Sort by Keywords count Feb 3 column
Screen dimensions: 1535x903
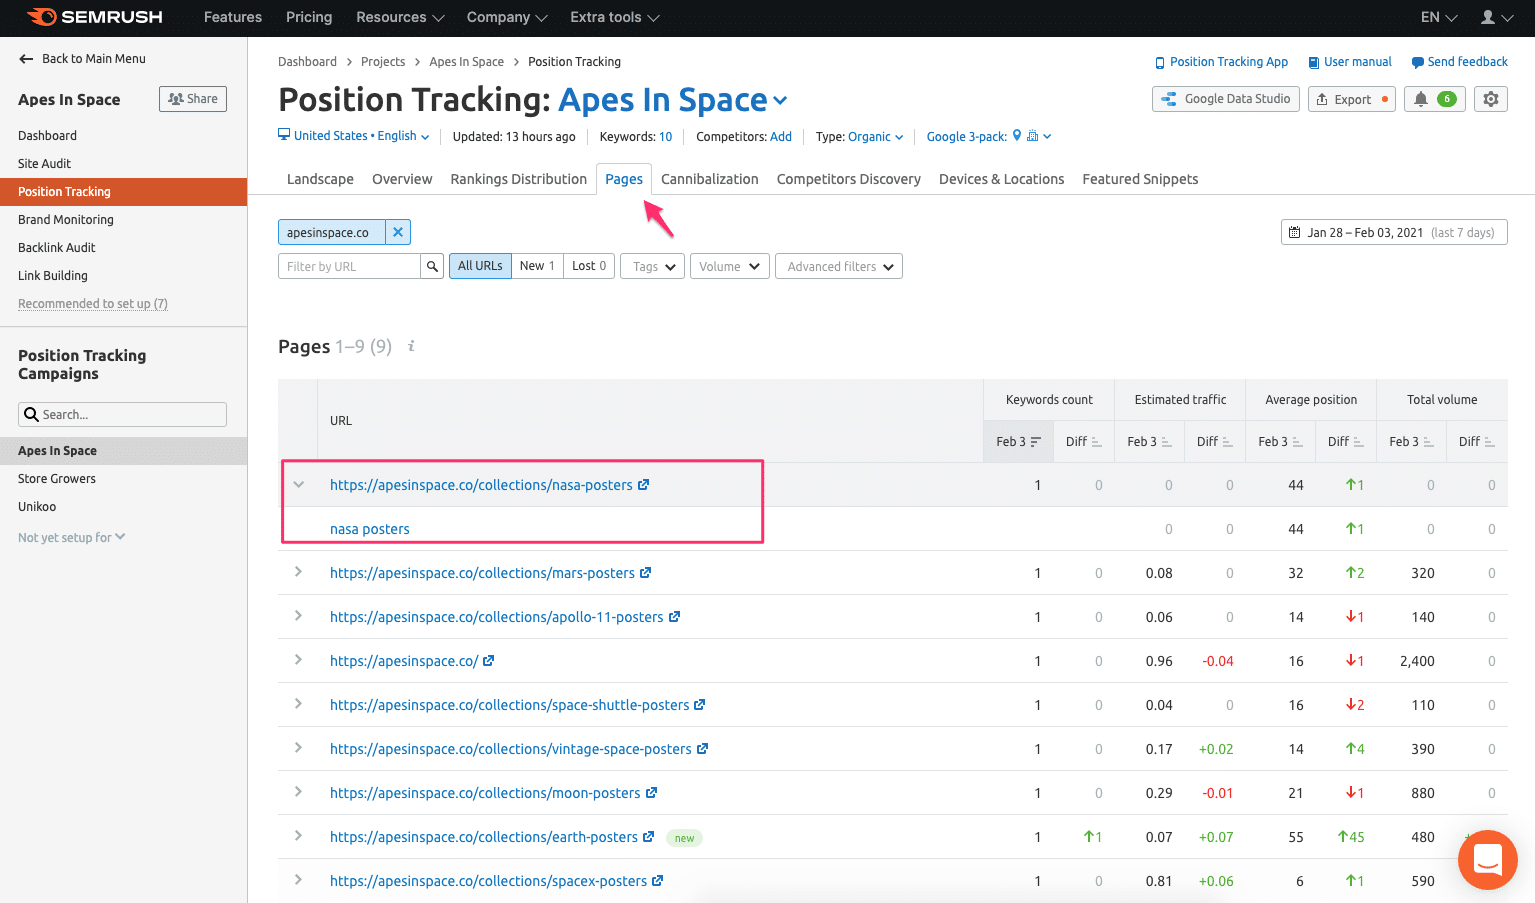(1018, 441)
